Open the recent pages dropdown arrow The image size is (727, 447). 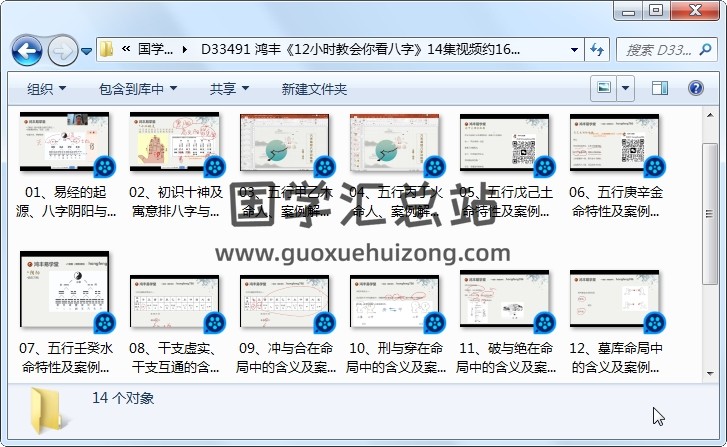(86, 51)
